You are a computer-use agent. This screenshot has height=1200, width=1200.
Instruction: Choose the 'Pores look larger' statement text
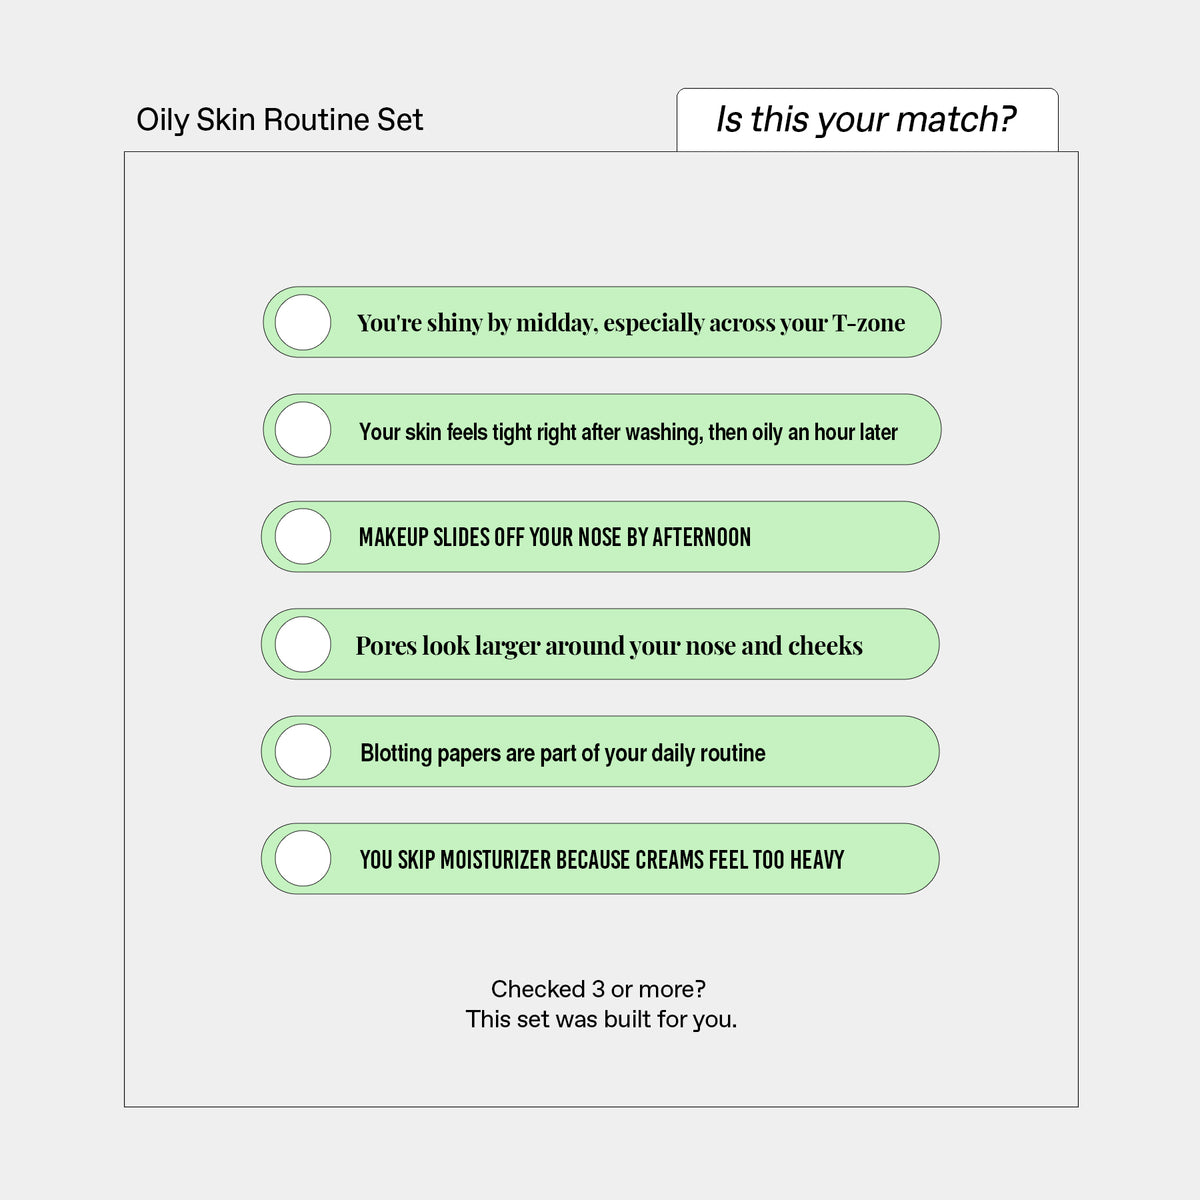click(x=609, y=646)
